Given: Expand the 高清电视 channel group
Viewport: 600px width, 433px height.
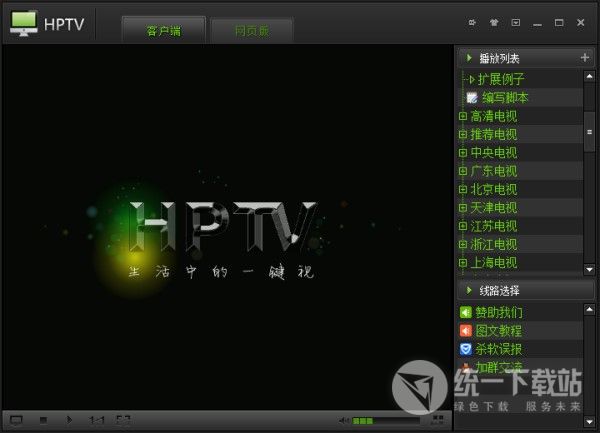Looking at the screenshot, I should (x=463, y=116).
